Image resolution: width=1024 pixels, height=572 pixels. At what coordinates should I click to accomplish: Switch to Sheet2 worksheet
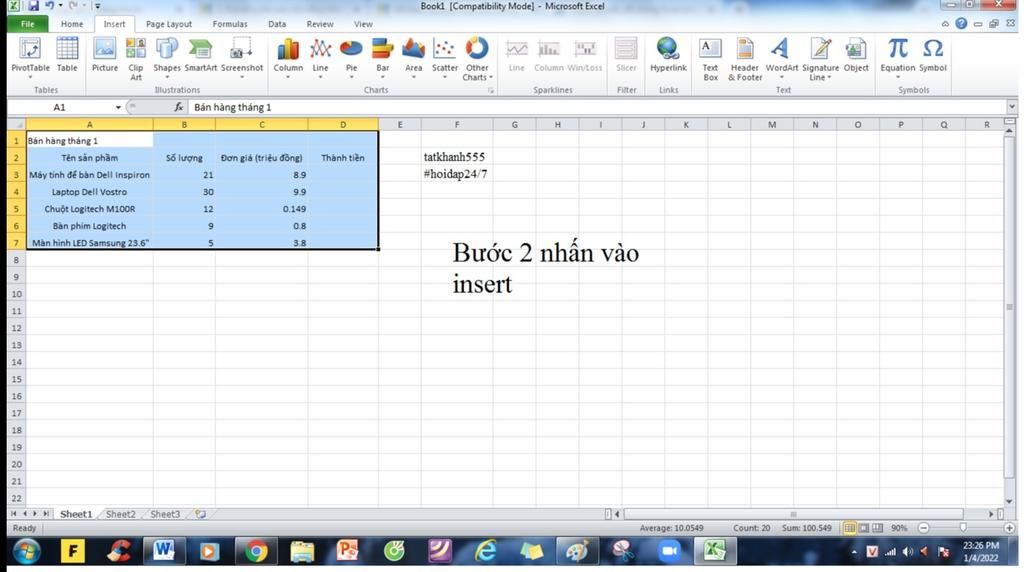tap(121, 515)
